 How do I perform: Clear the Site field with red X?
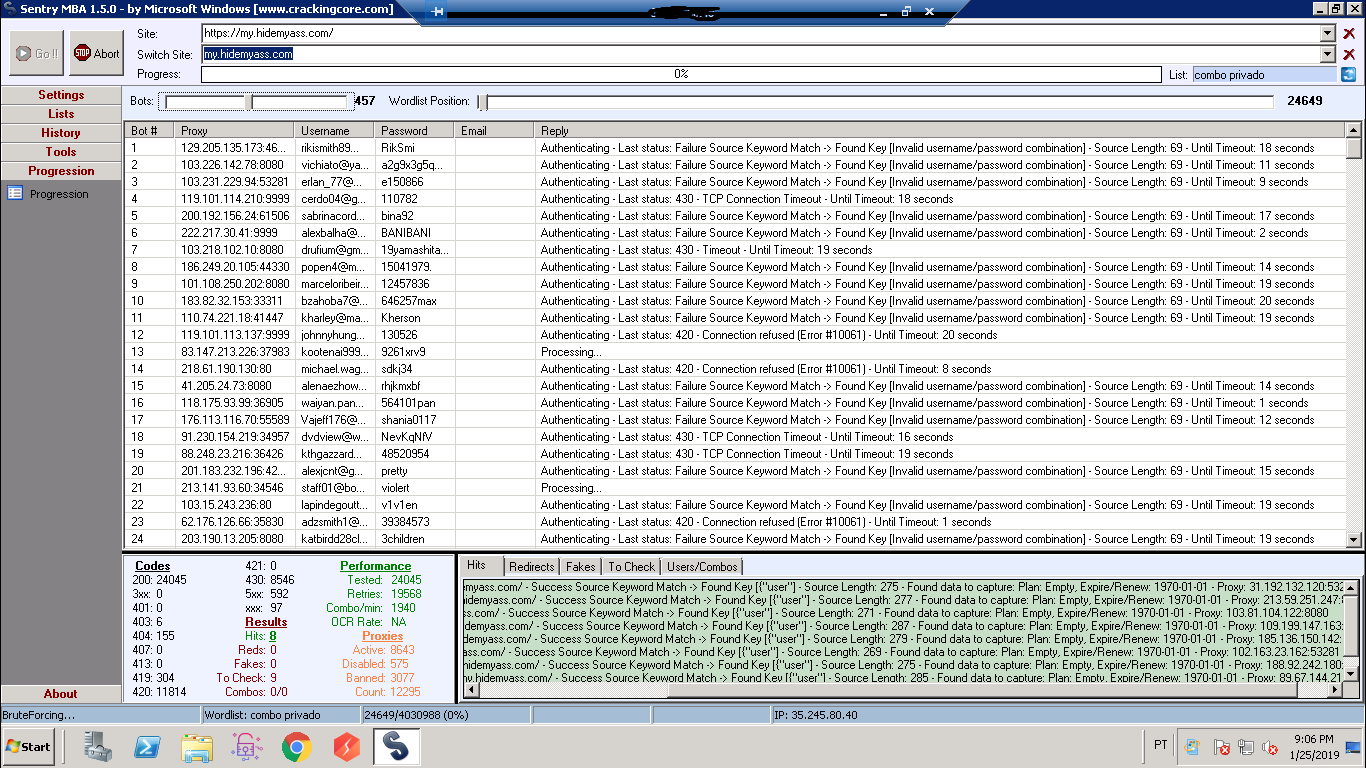click(1349, 34)
